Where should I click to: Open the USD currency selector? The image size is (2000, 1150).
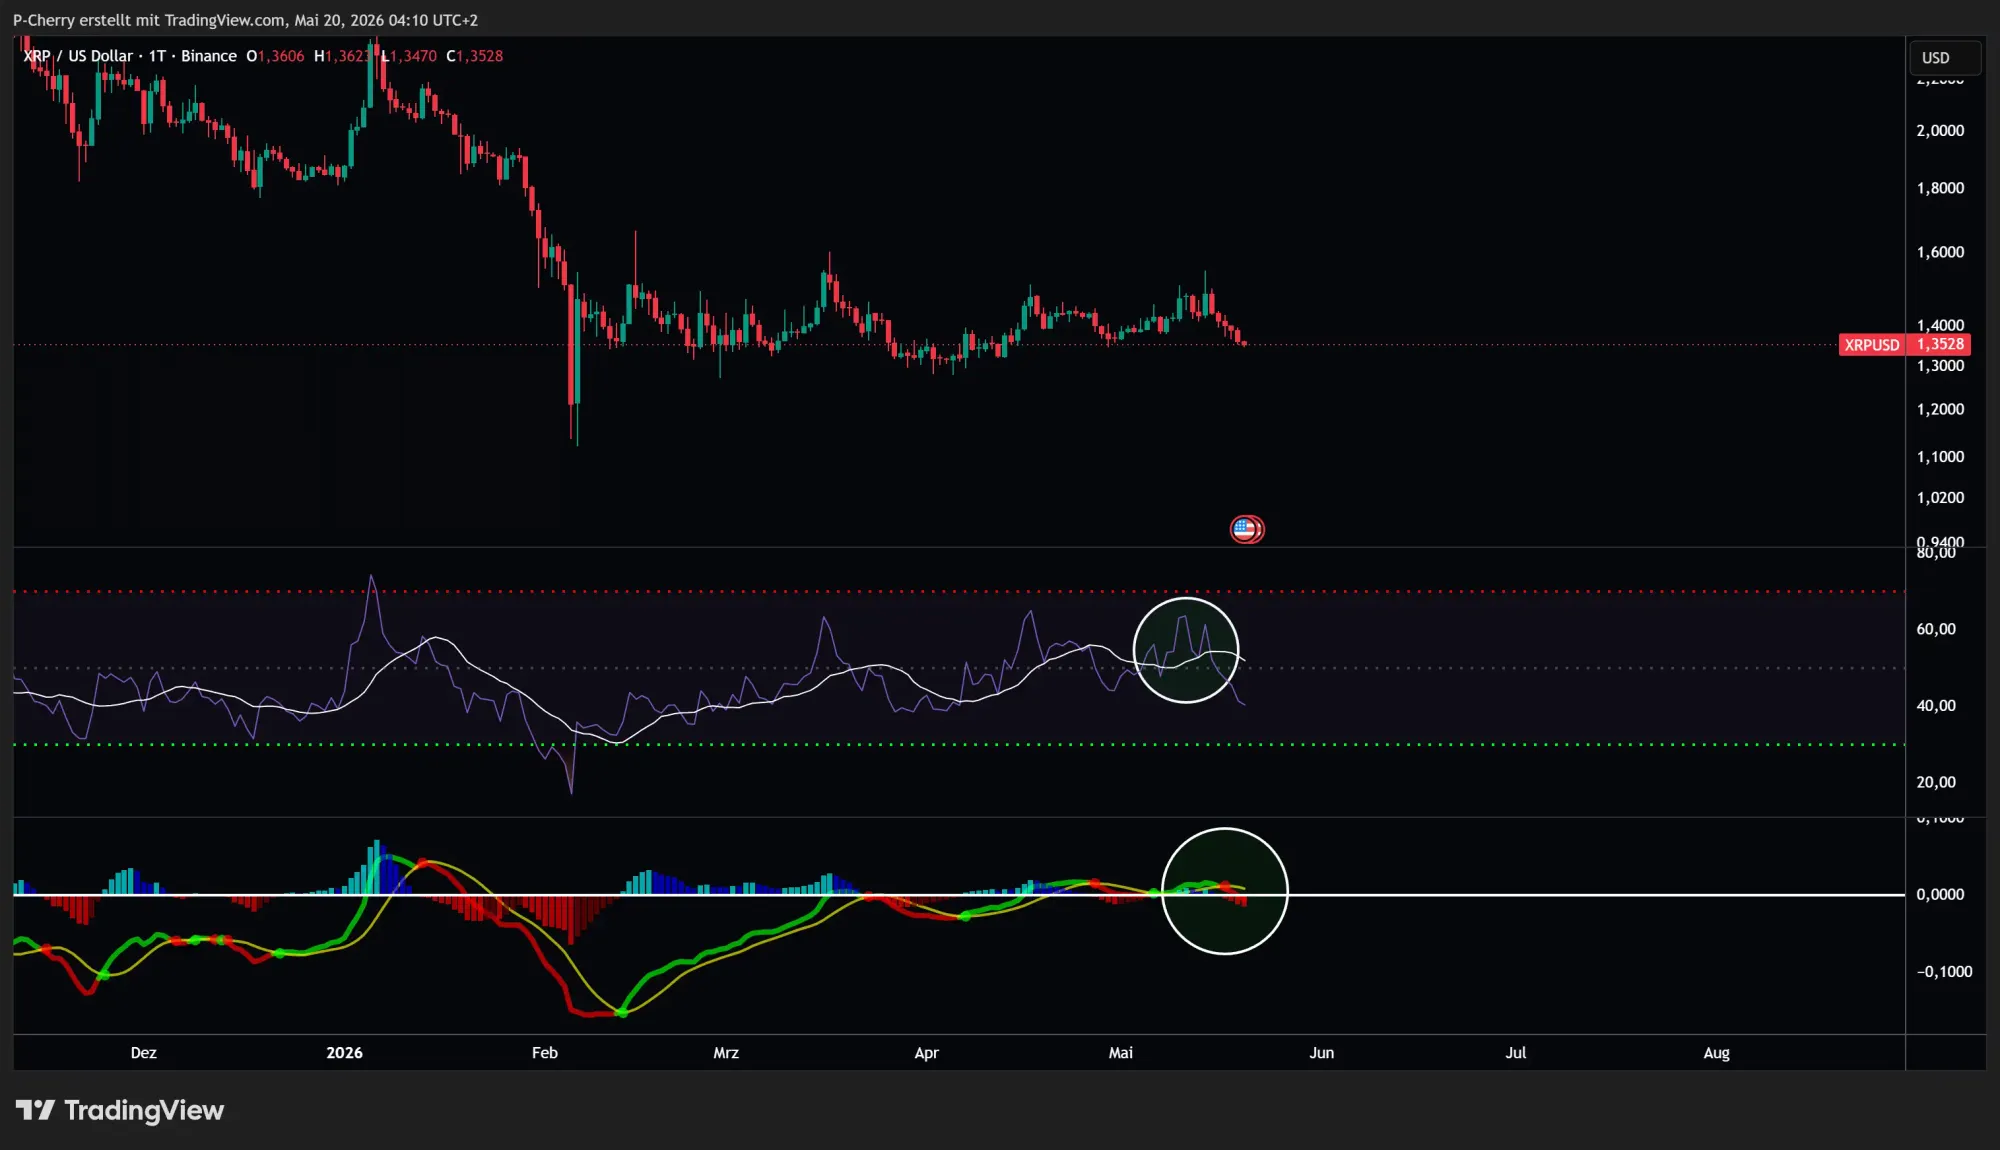1944,58
